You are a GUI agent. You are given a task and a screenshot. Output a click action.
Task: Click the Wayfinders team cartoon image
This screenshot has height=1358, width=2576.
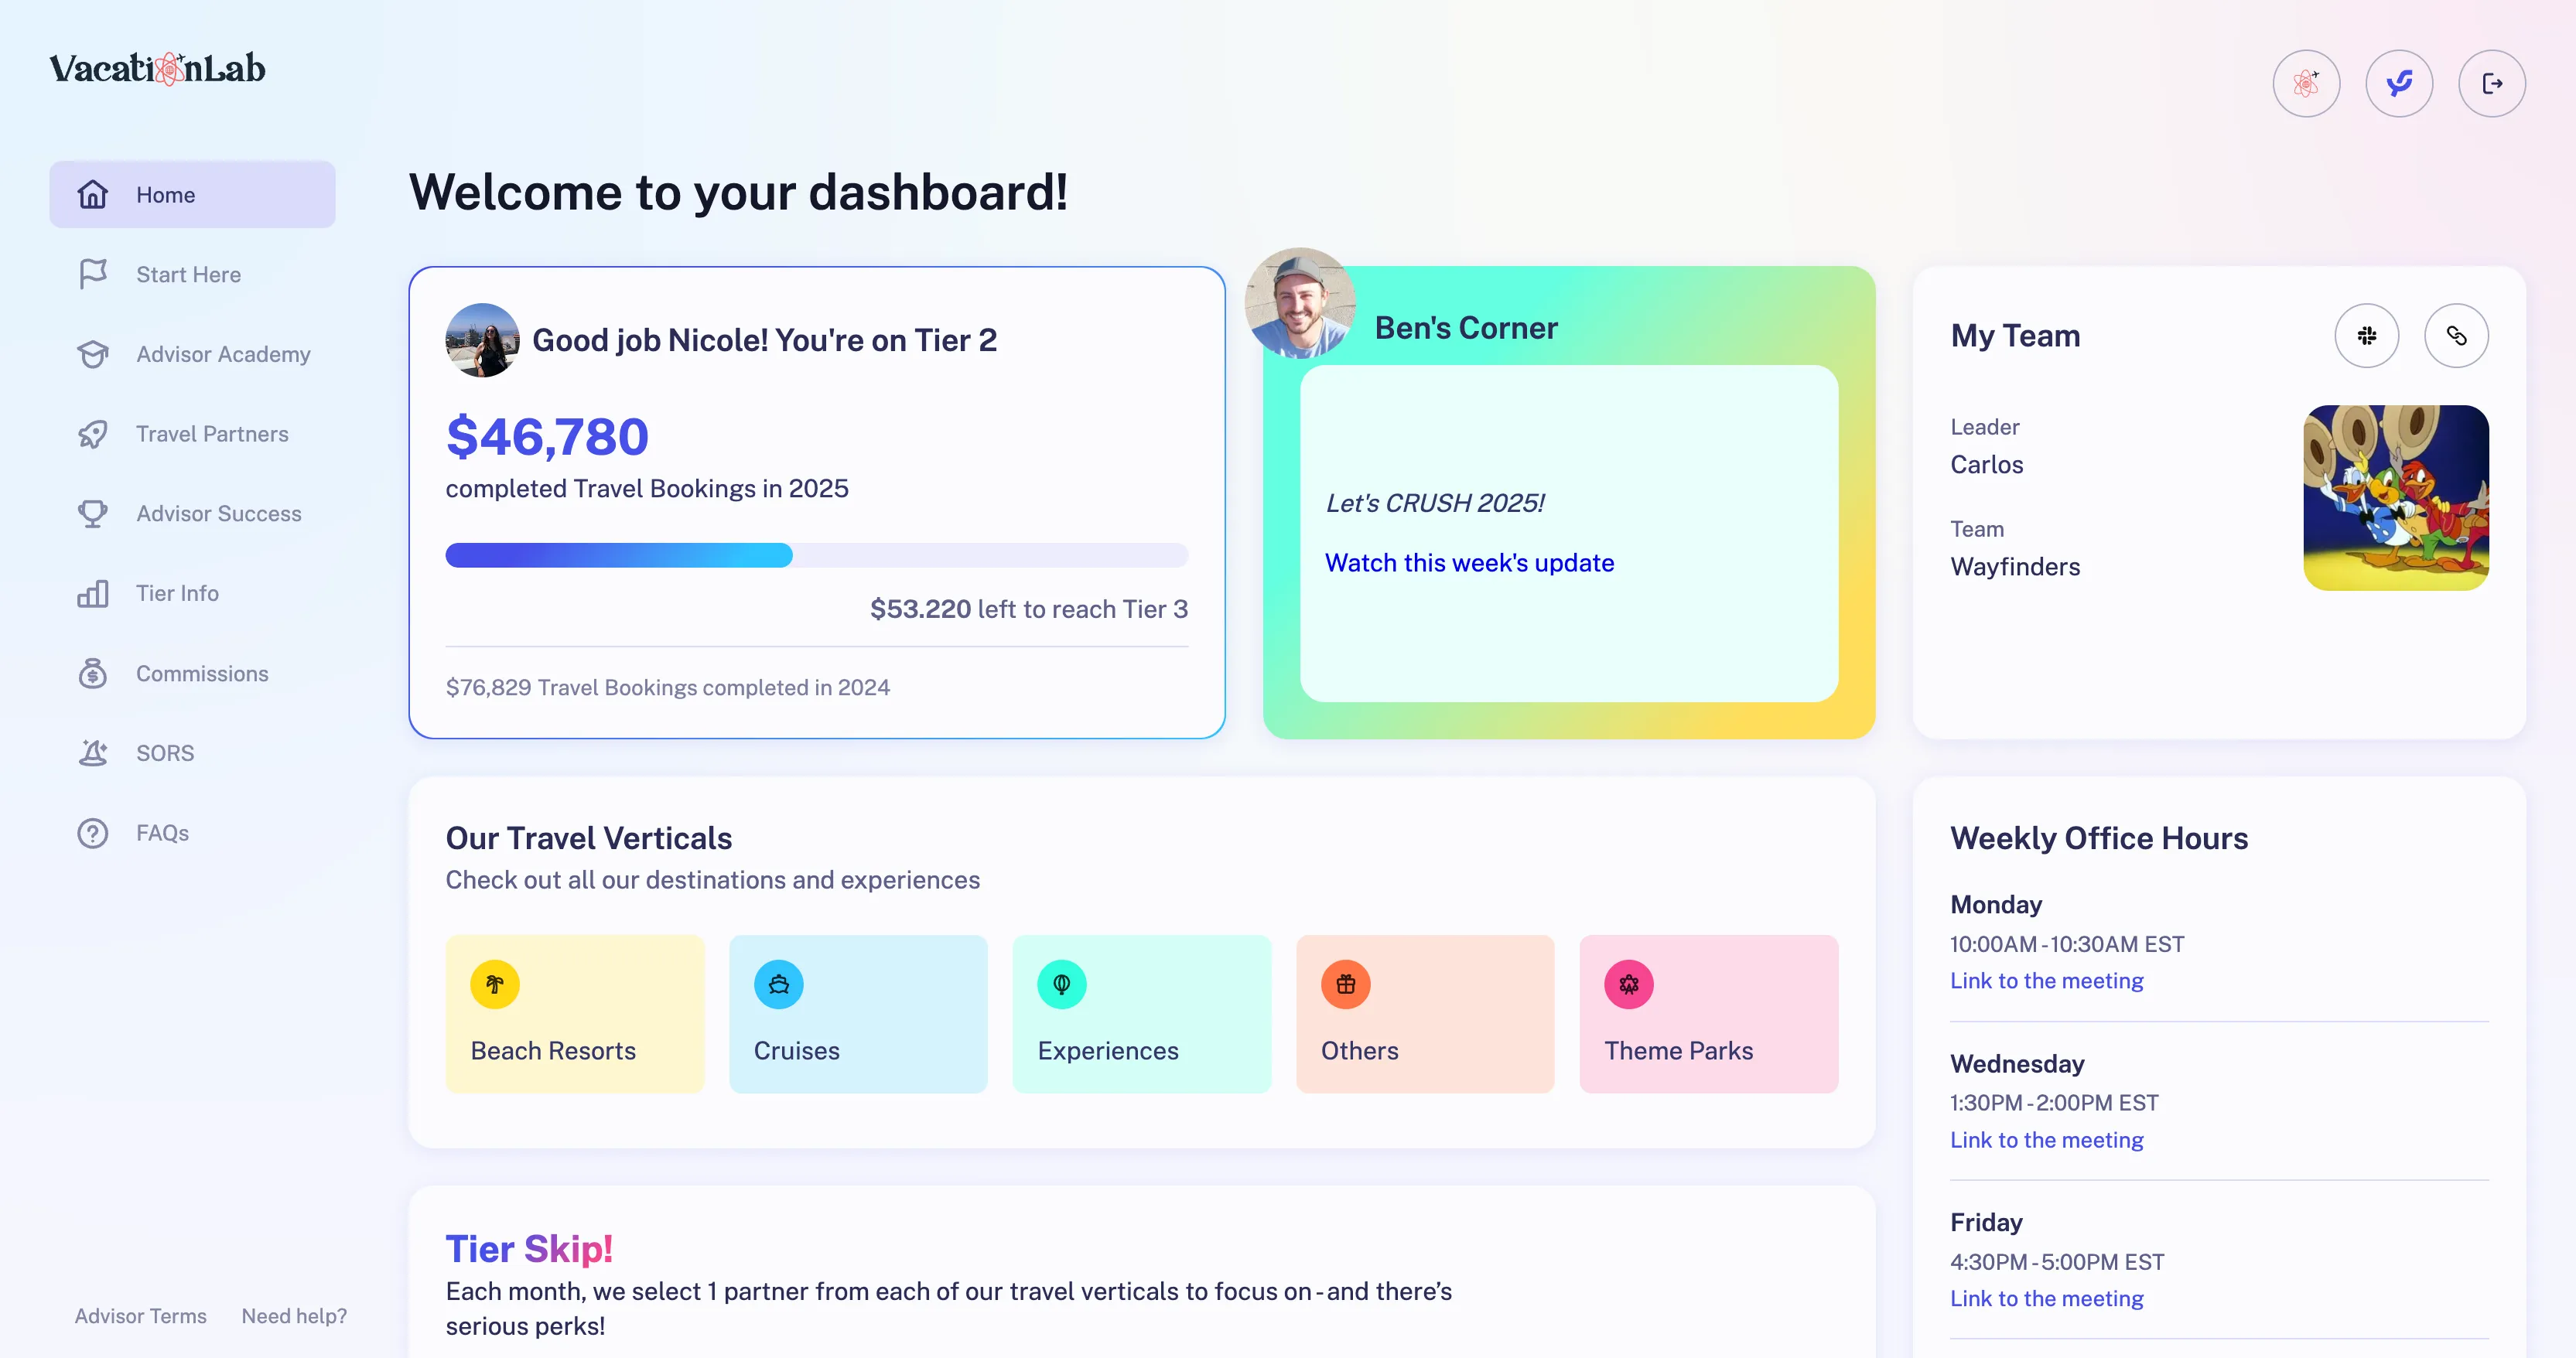[x=2395, y=497]
